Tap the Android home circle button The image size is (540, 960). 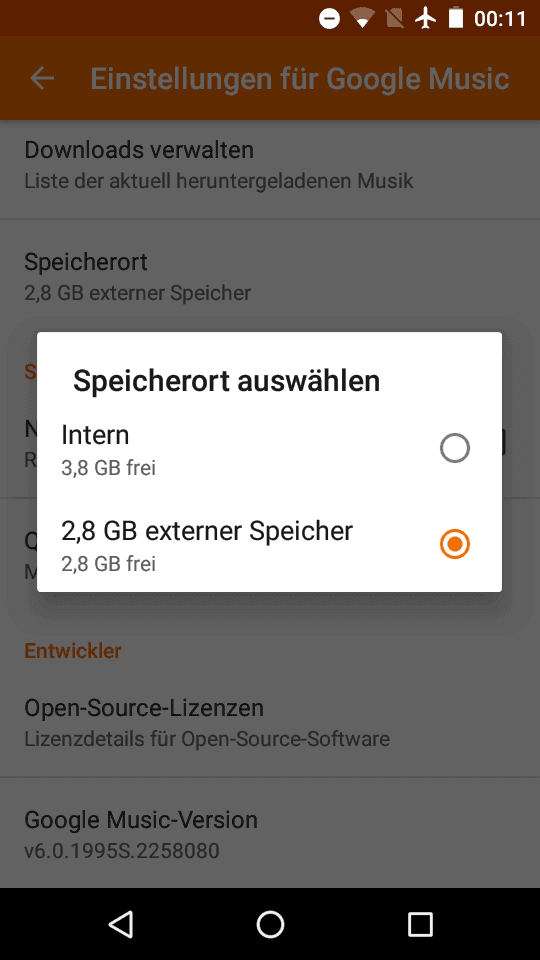point(270,924)
